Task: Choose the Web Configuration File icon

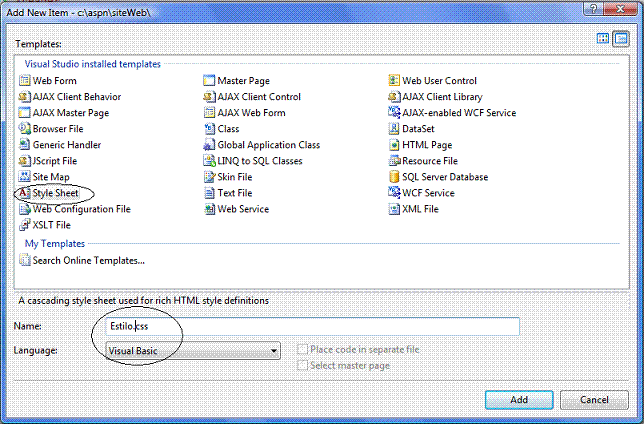Action: point(25,209)
